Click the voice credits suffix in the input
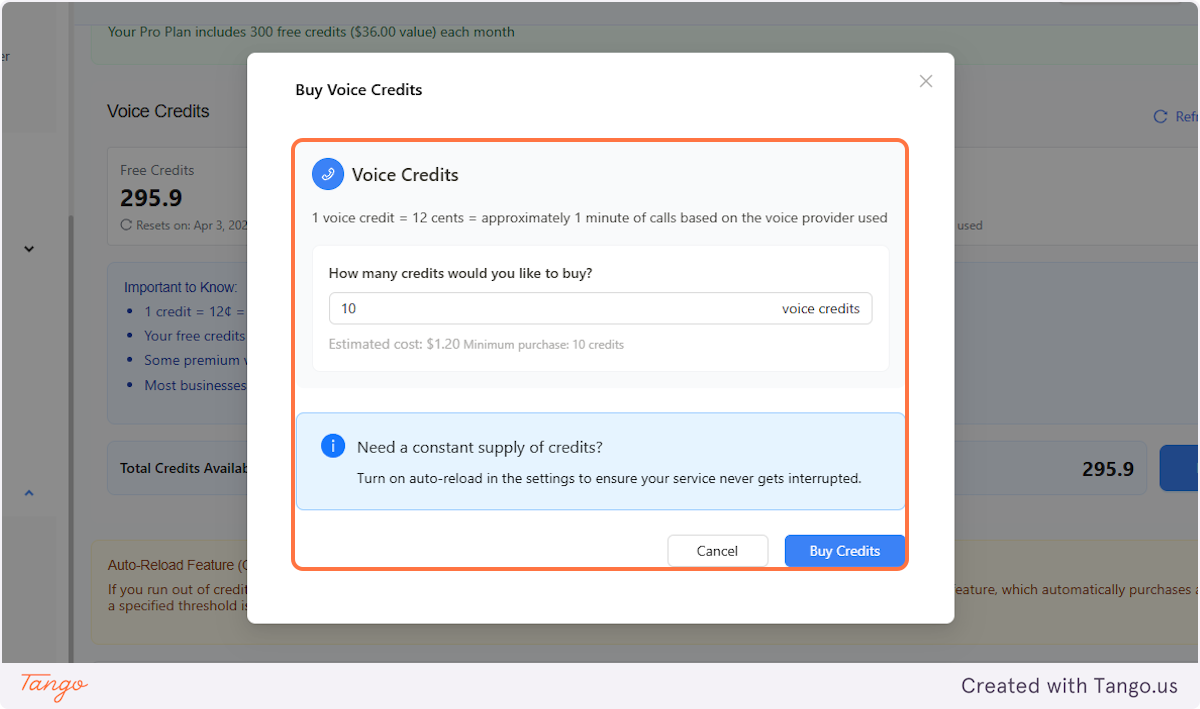The height and width of the screenshot is (709, 1200). tap(821, 309)
